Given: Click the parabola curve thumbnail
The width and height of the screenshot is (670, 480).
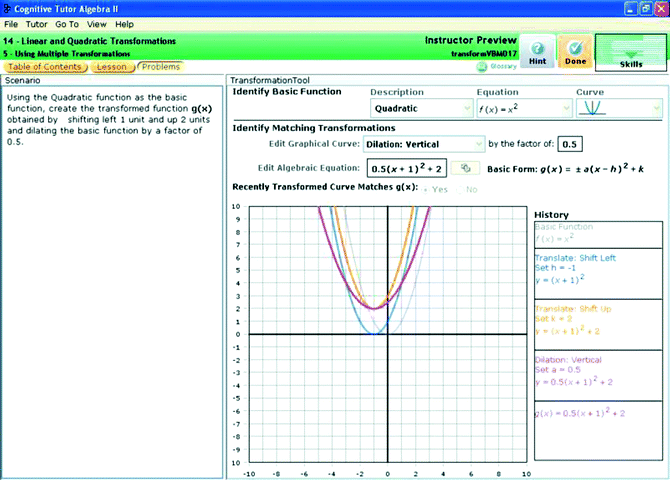Looking at the screenshot, I should coord(592,108).
